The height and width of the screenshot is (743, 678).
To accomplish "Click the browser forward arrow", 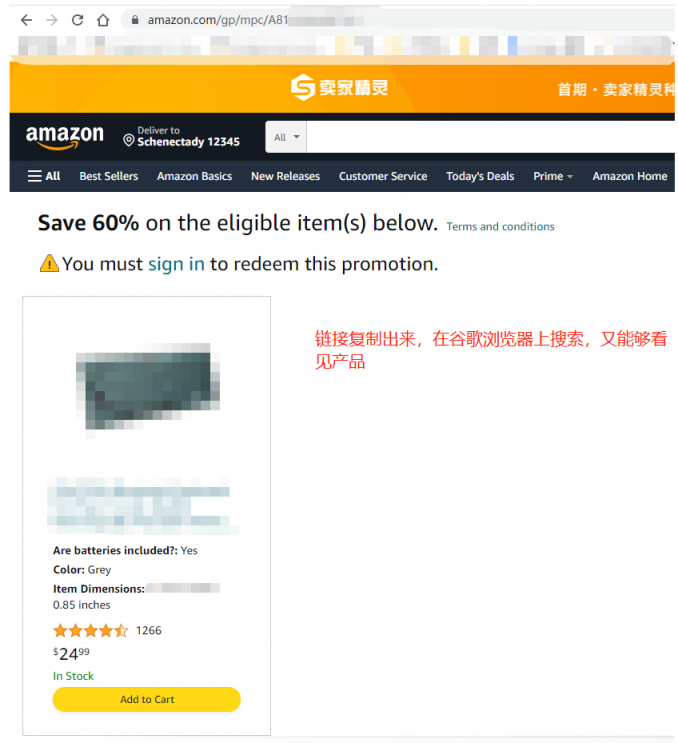I will (x=52, y=20).
